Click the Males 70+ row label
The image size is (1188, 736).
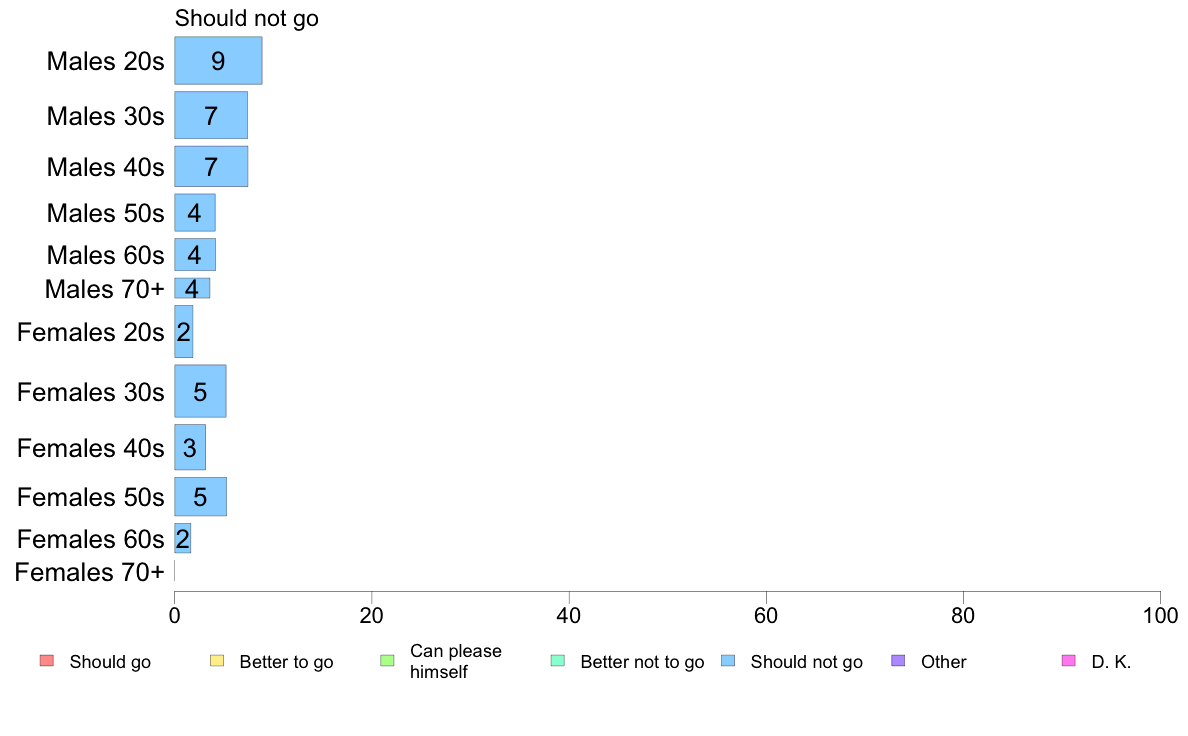(105, 289)
